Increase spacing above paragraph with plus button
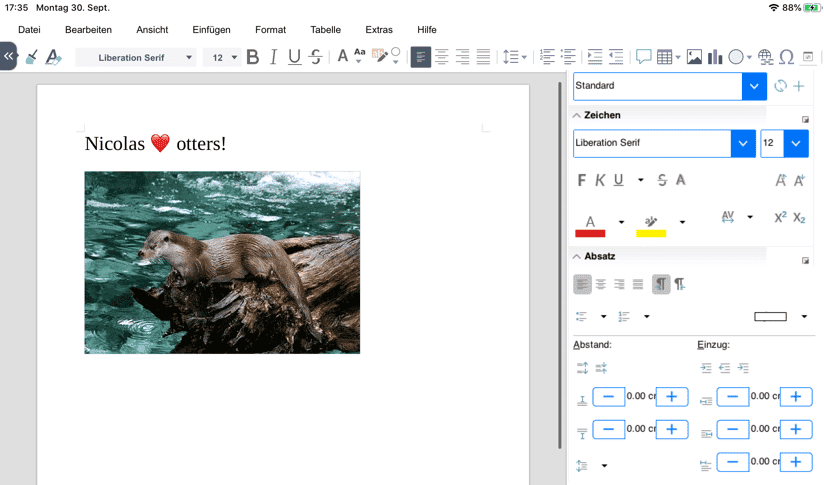Viewport: 824px width, 485px height. (x=671, y=397)
